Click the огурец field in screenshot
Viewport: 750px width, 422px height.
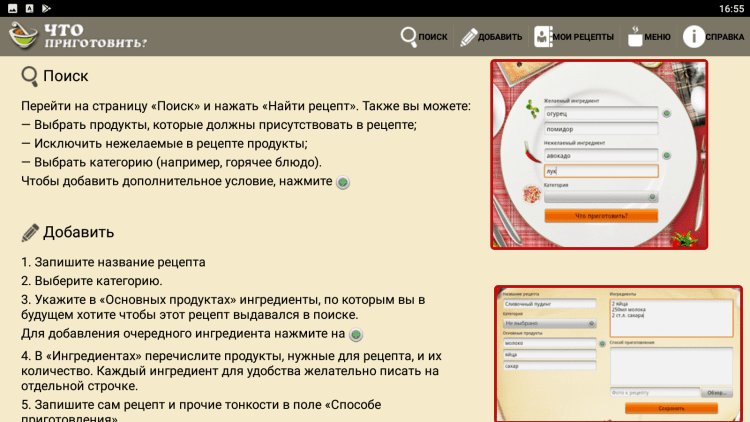601,114
